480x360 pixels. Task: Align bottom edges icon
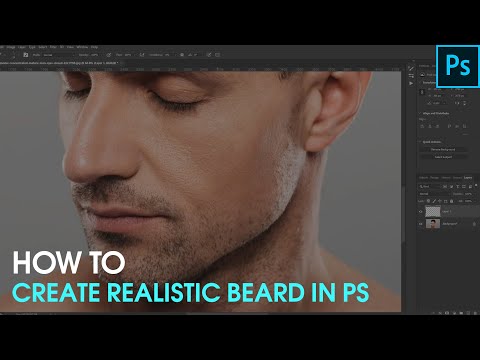point(464,126)
